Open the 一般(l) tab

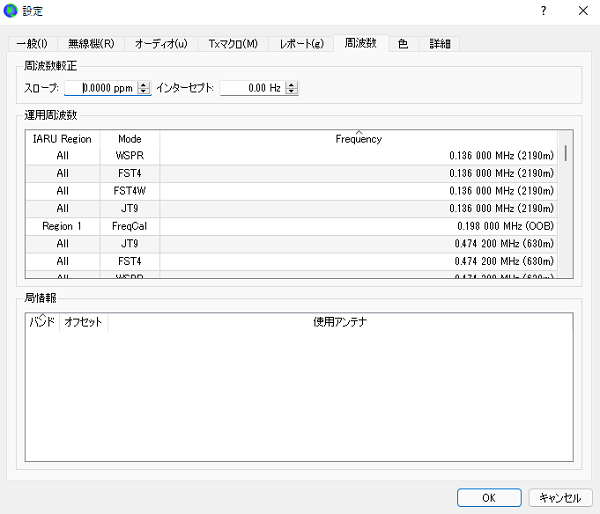coord(32,44)
